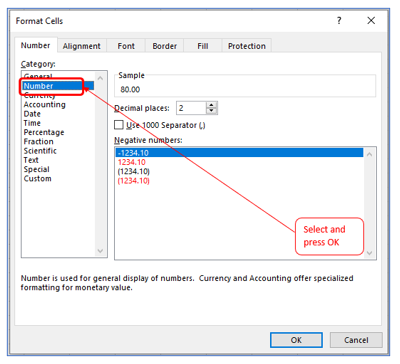
Task: Click the Help question mark icon
Action: point(339,21)
